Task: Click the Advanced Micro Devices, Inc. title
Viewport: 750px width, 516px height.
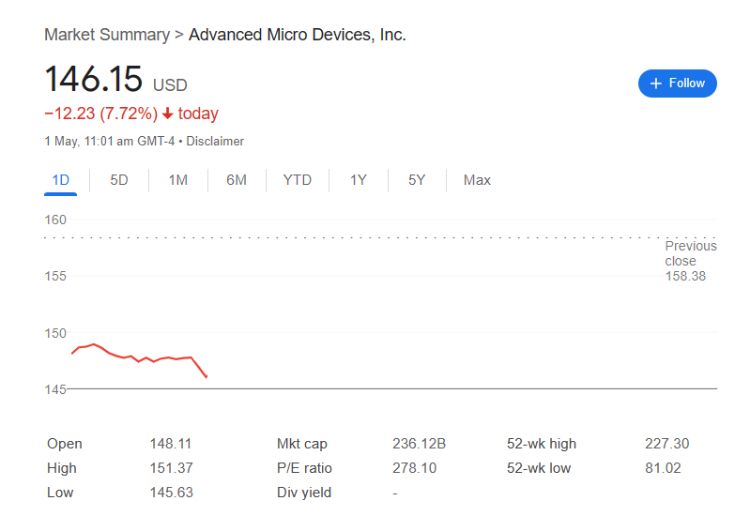Action: (x=297, y=35)
